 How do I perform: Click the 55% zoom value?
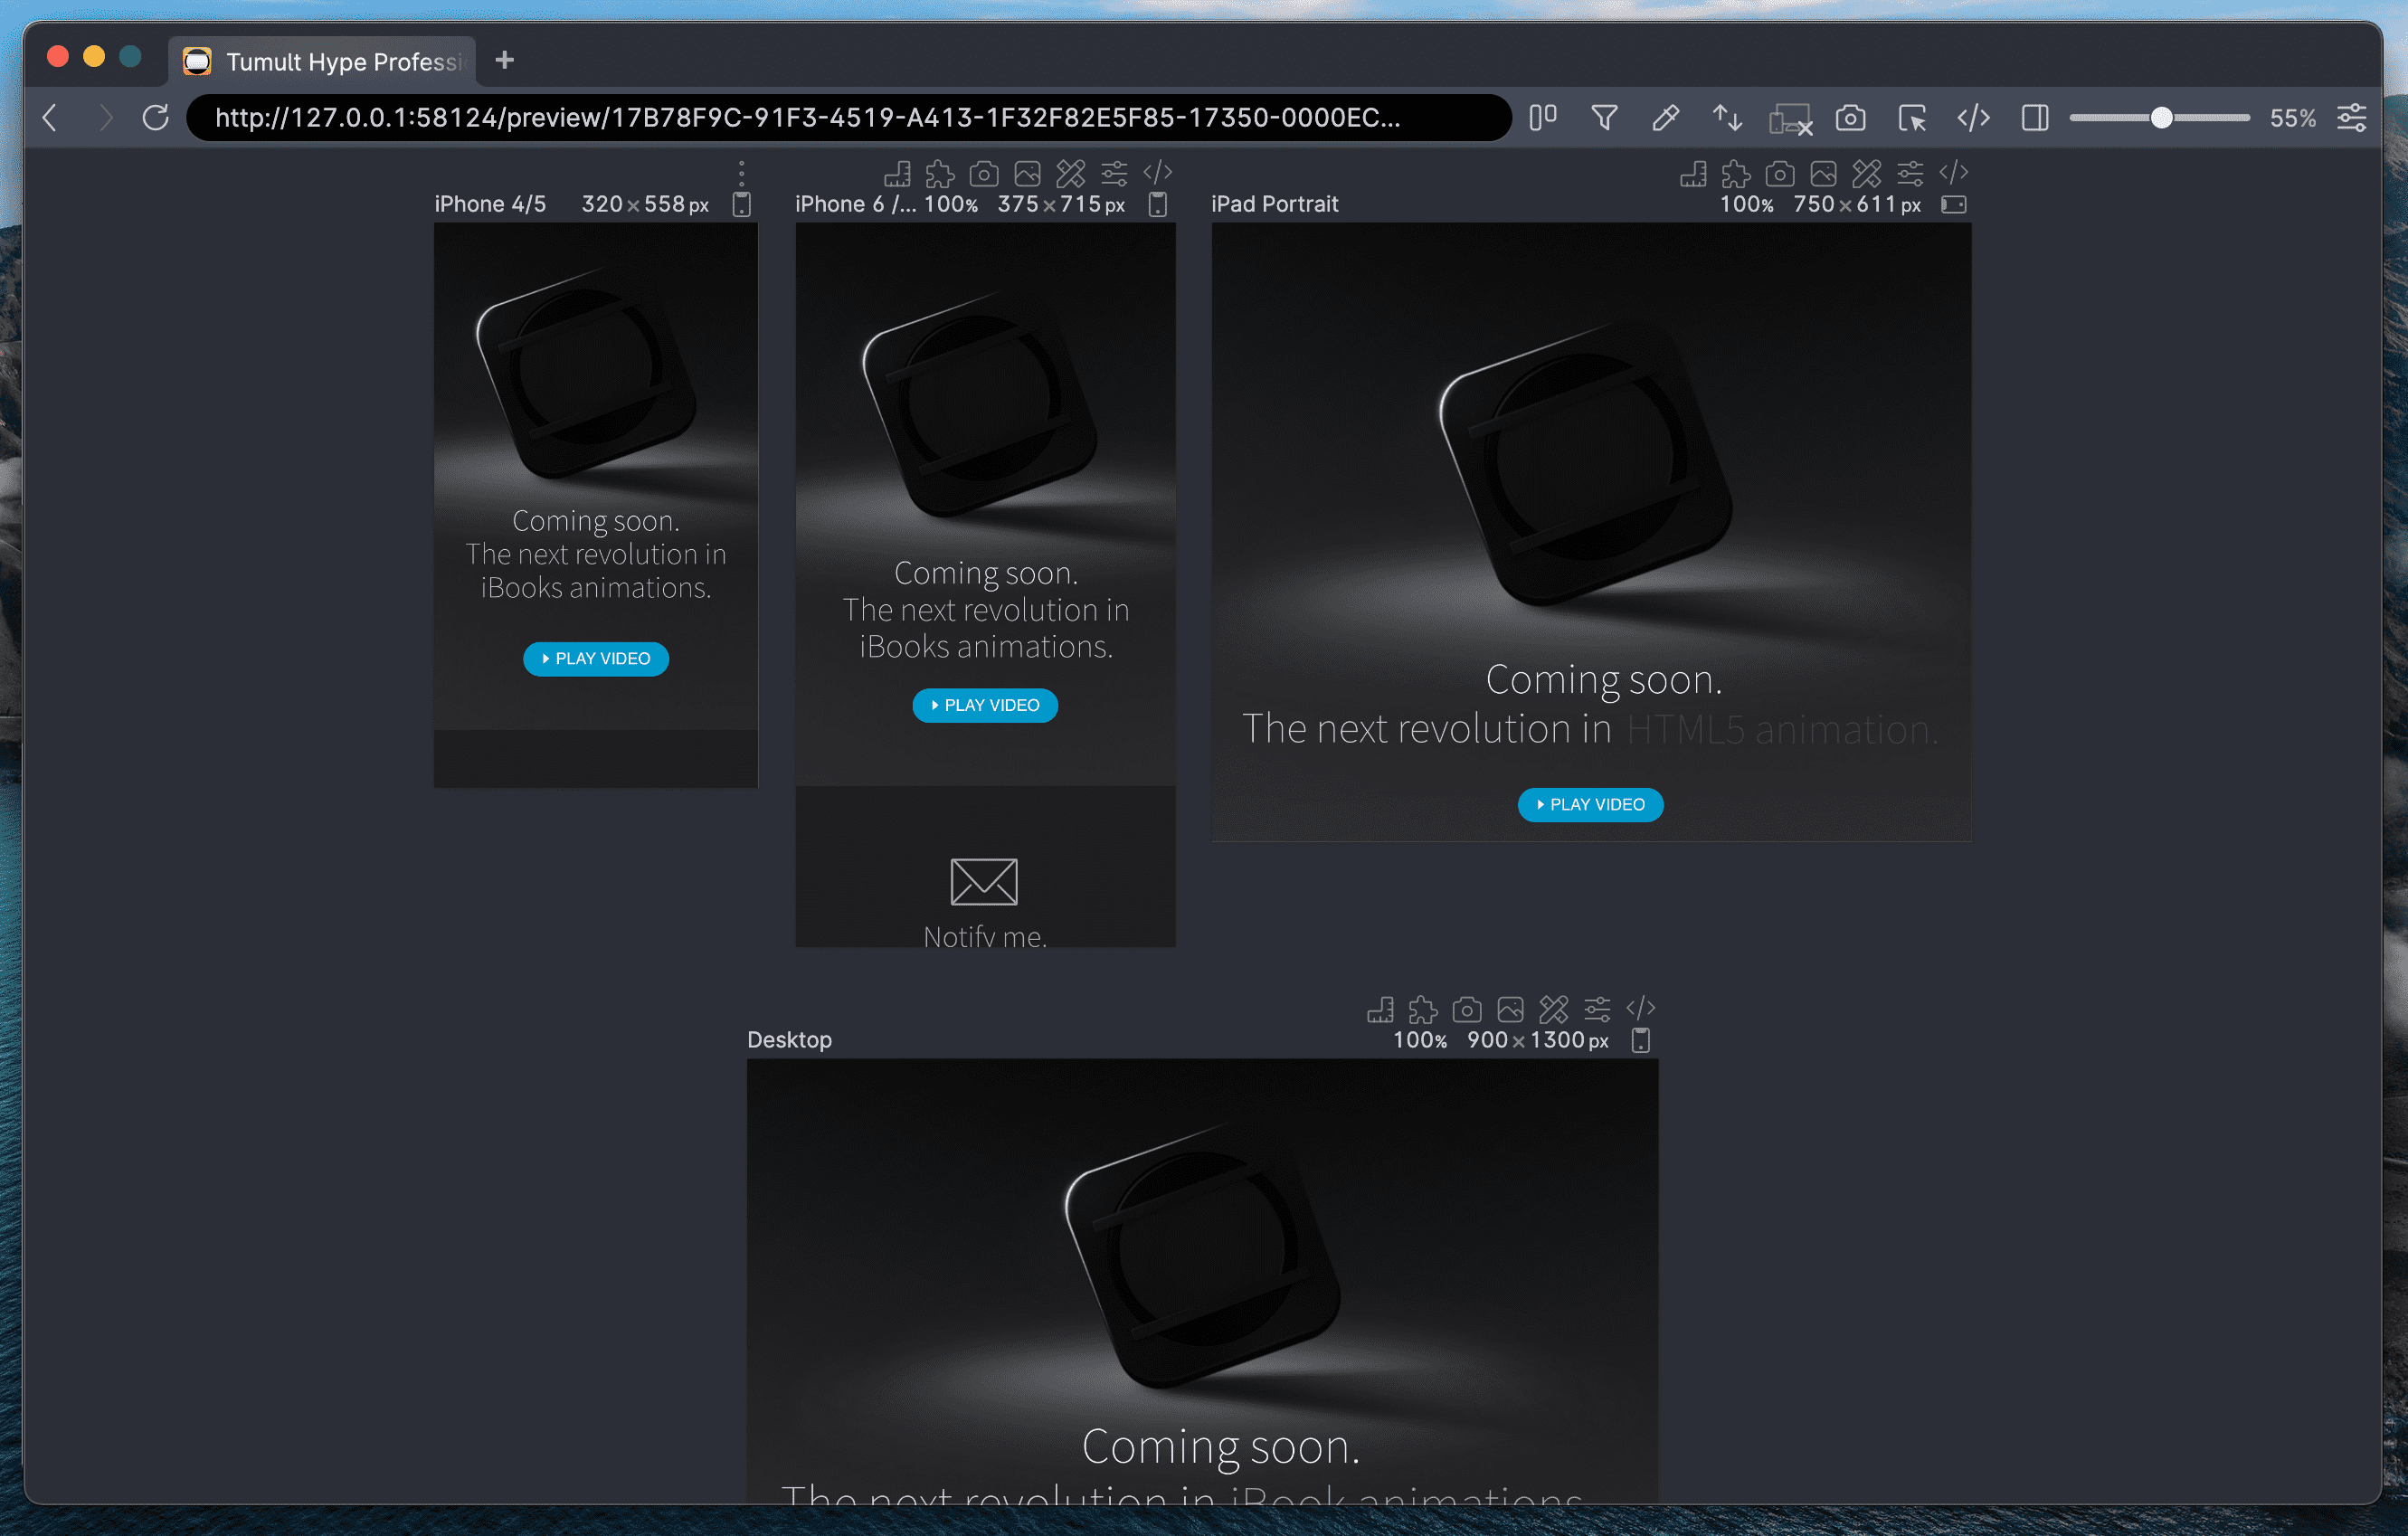pos(2292,118)
